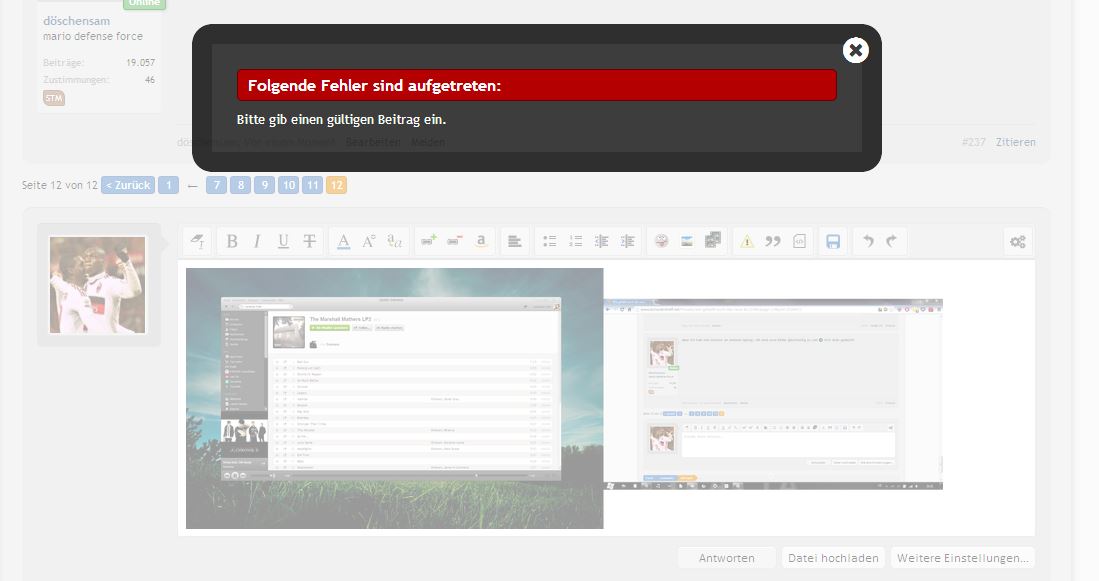Remove link with the unlink icon
The height and width of the screenshot is (581, 1099).
454,241
